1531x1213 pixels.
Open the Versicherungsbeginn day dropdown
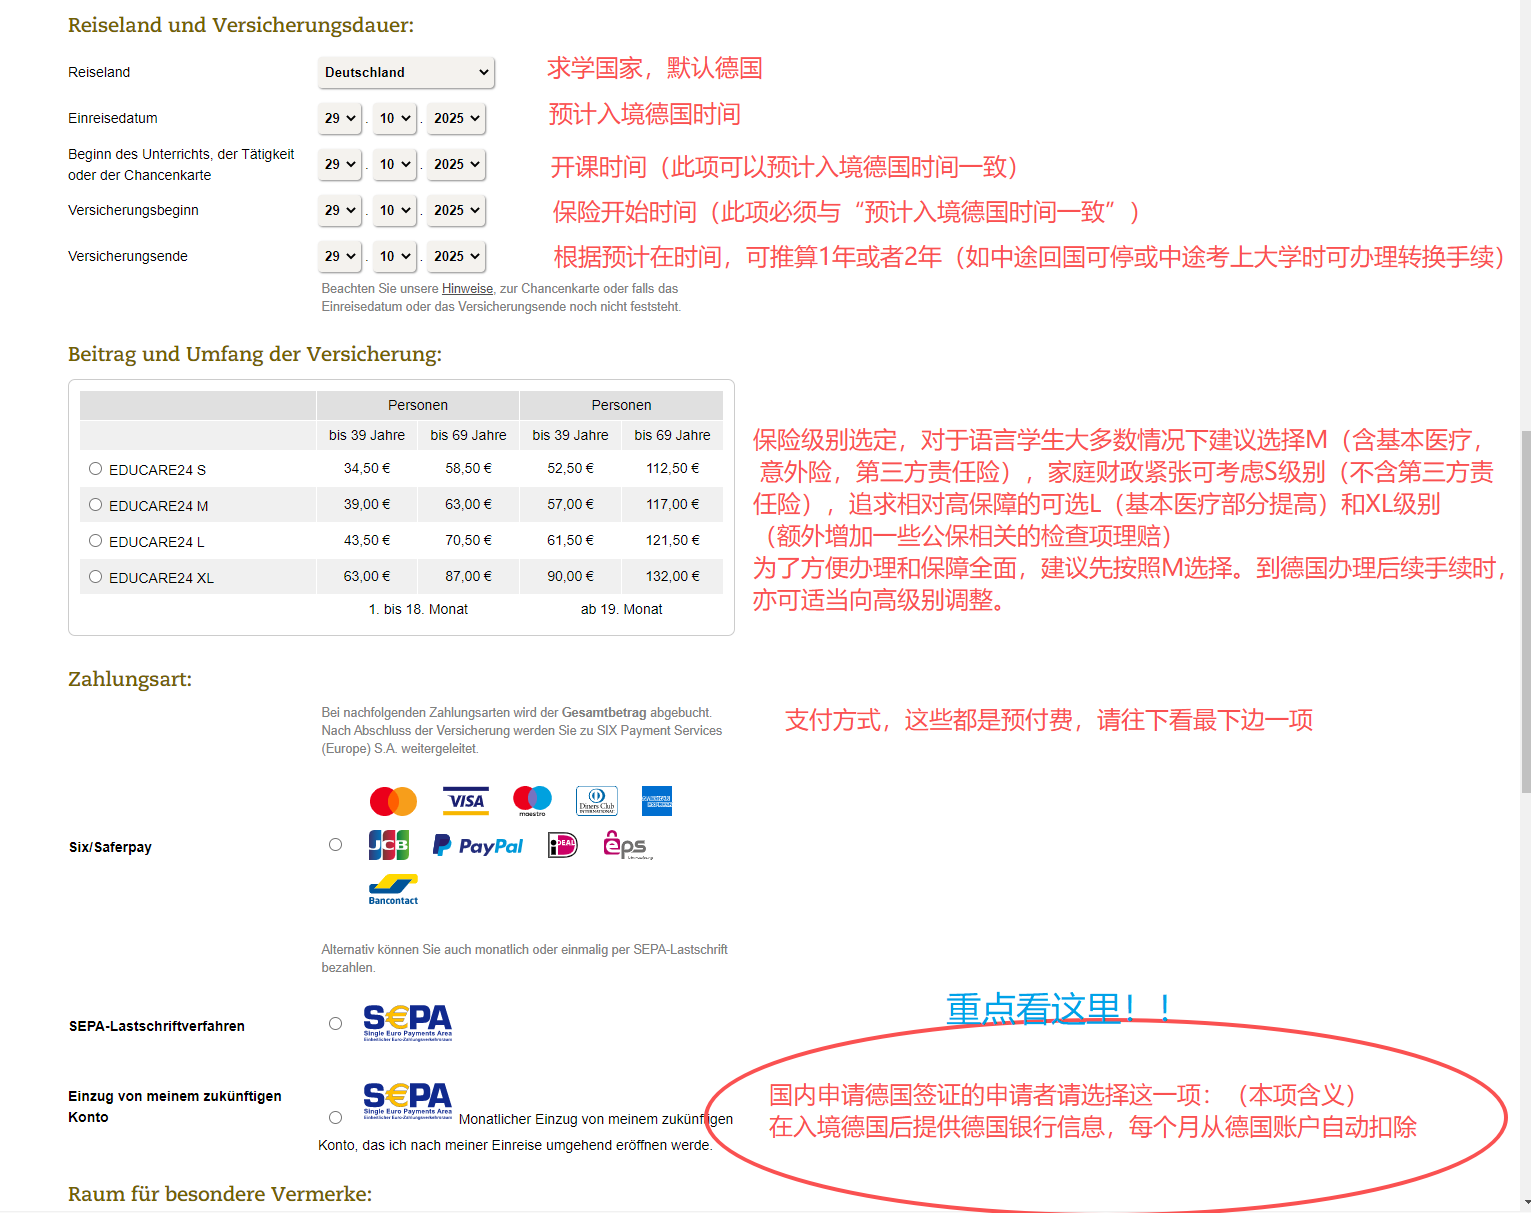coord(340,210)
